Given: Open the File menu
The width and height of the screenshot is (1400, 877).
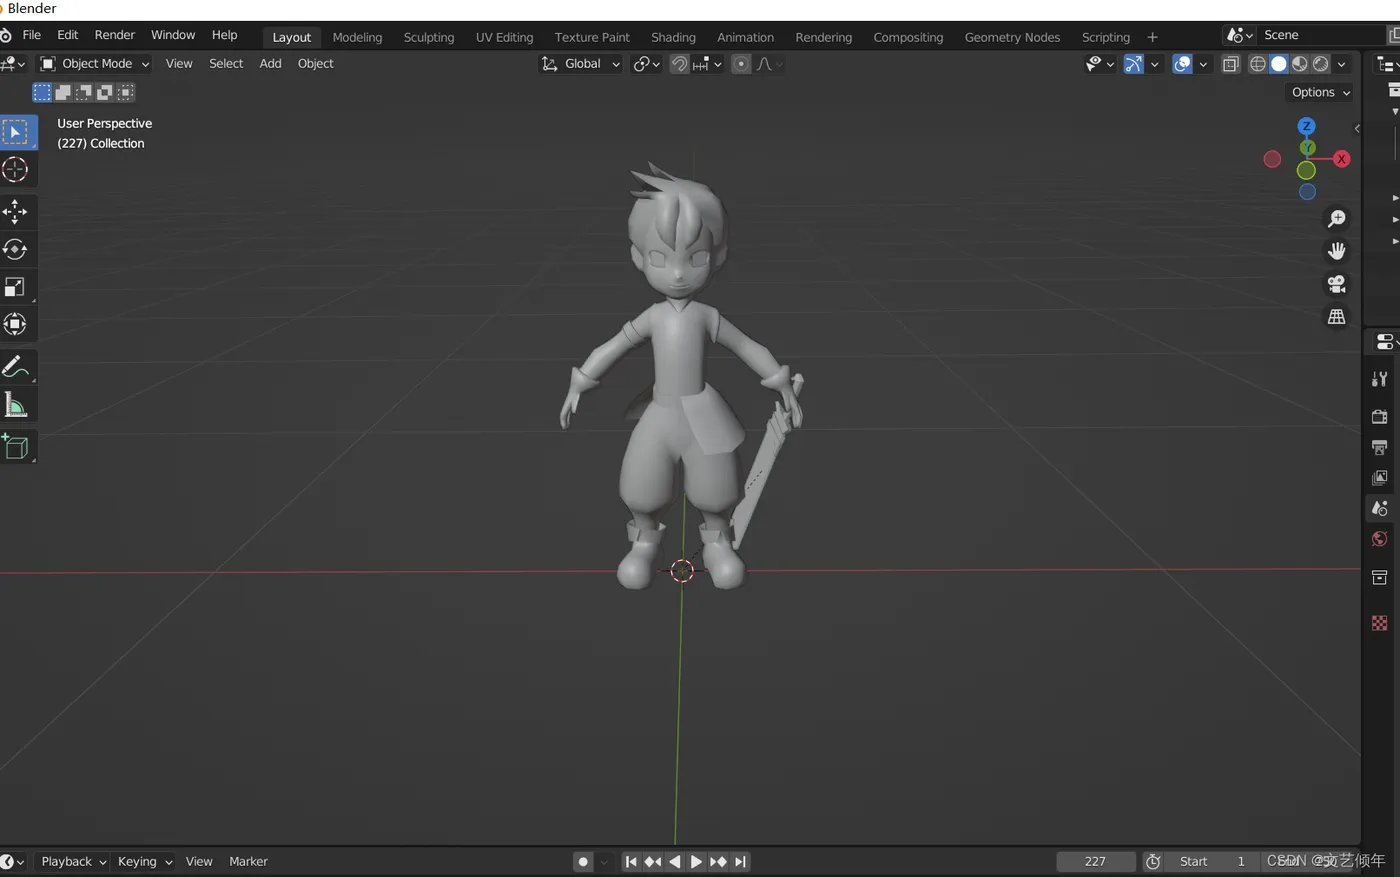Looking at the screenshot, I should coord(32,35).
